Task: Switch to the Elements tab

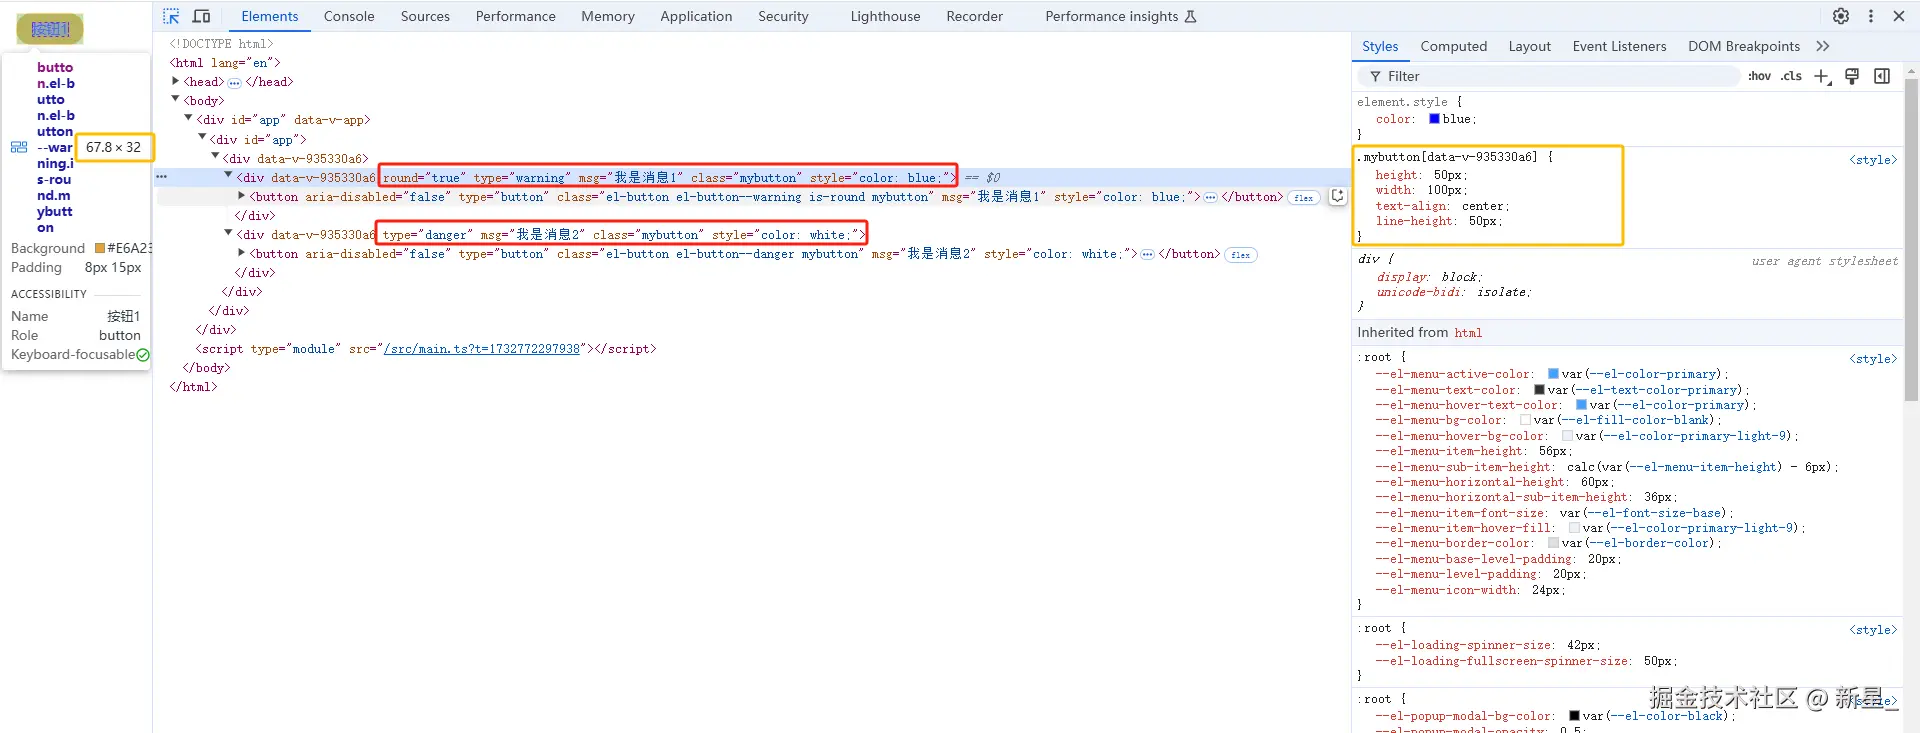Action: coord(269,16)
